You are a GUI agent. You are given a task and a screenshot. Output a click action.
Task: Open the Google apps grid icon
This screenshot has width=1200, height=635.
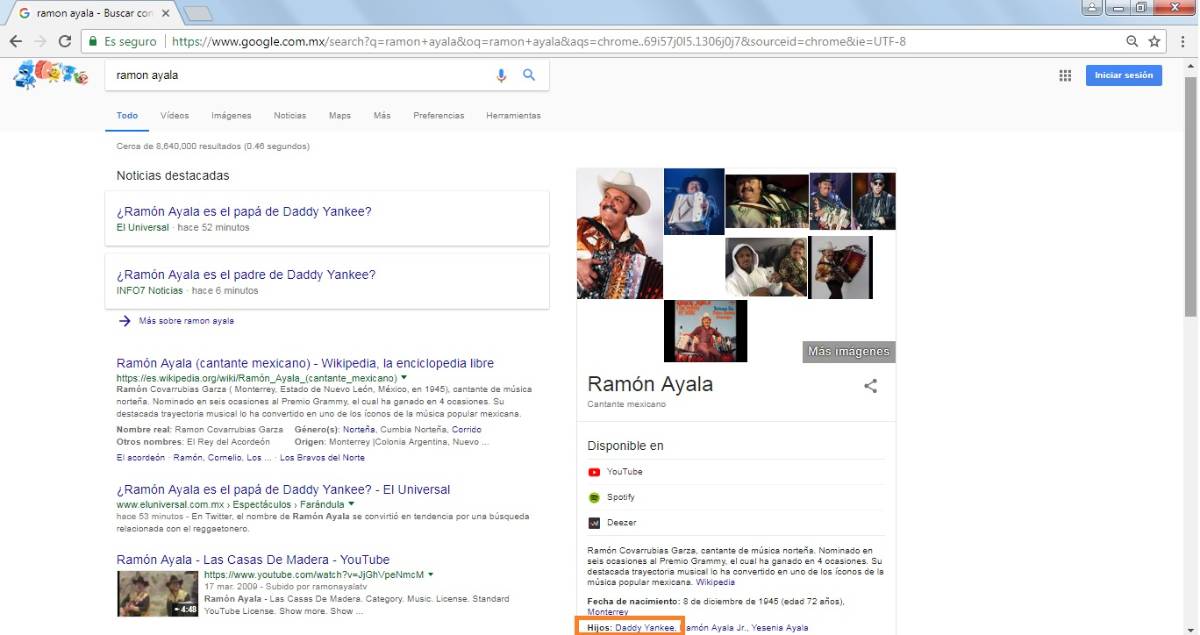click(x=1064, y=75)
